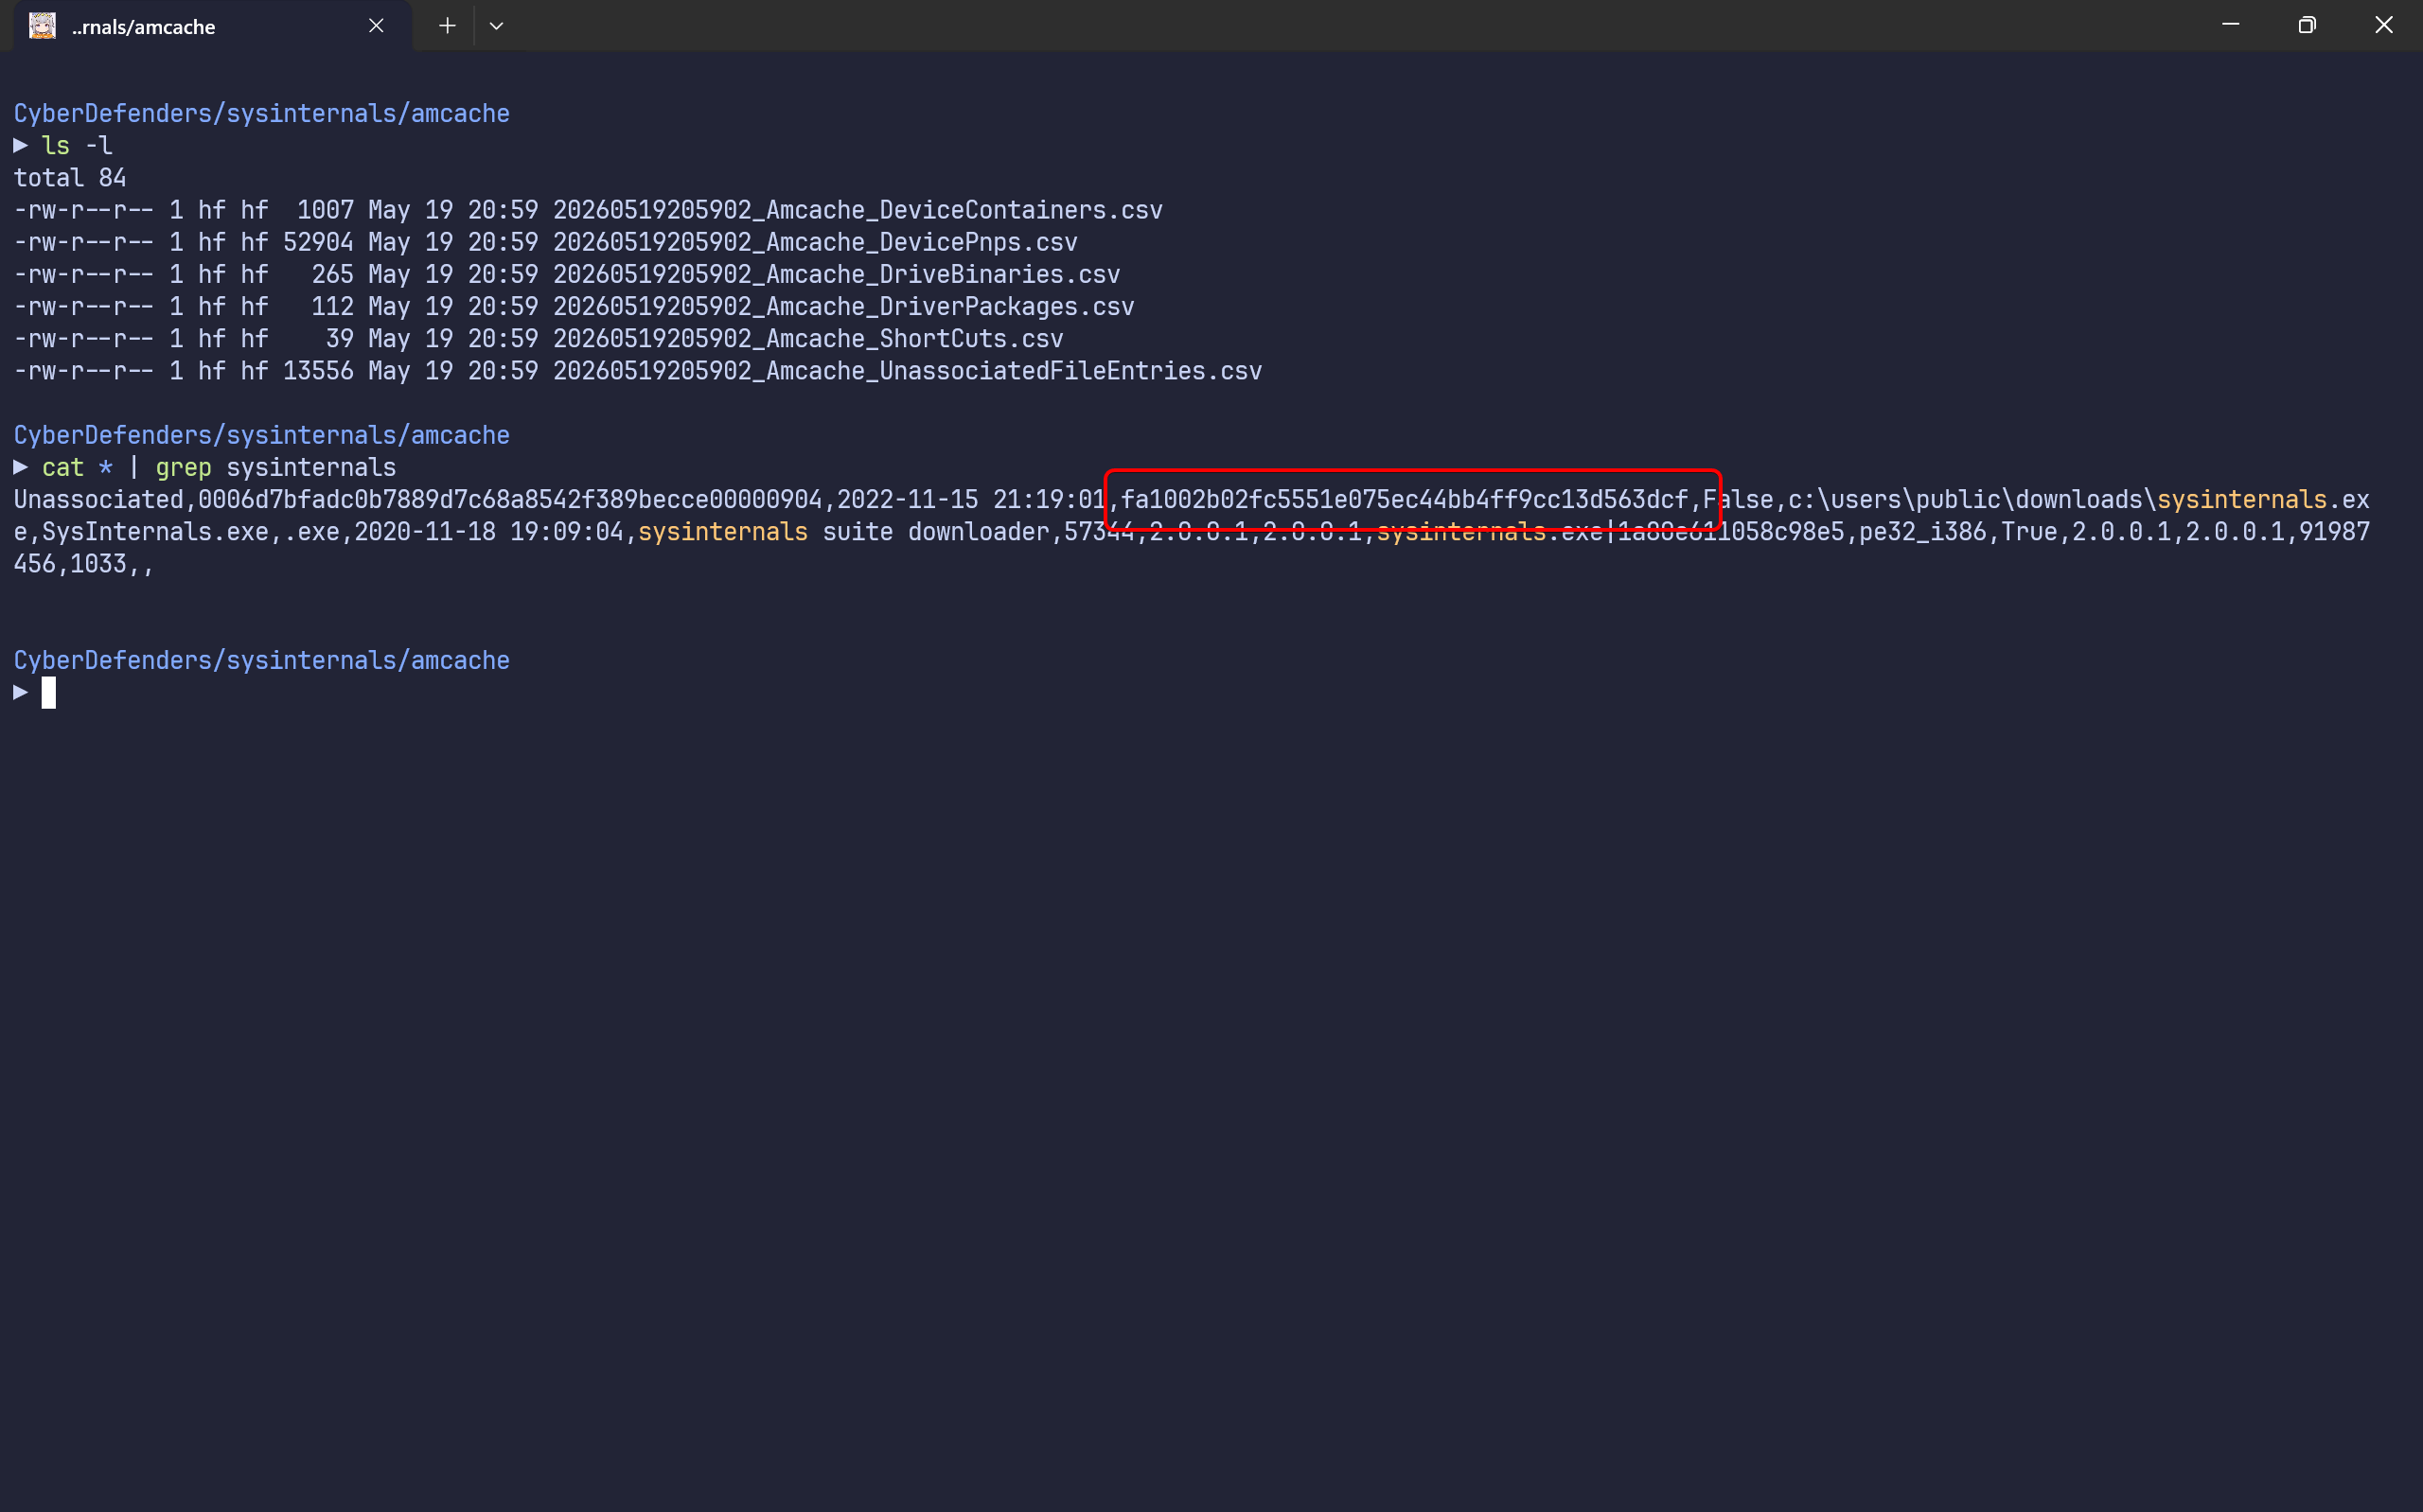This screenshot has height=1512, width=2423.
Task: Click the Amcache_DriveBinaries.csv filename
Action: [836, 274]
